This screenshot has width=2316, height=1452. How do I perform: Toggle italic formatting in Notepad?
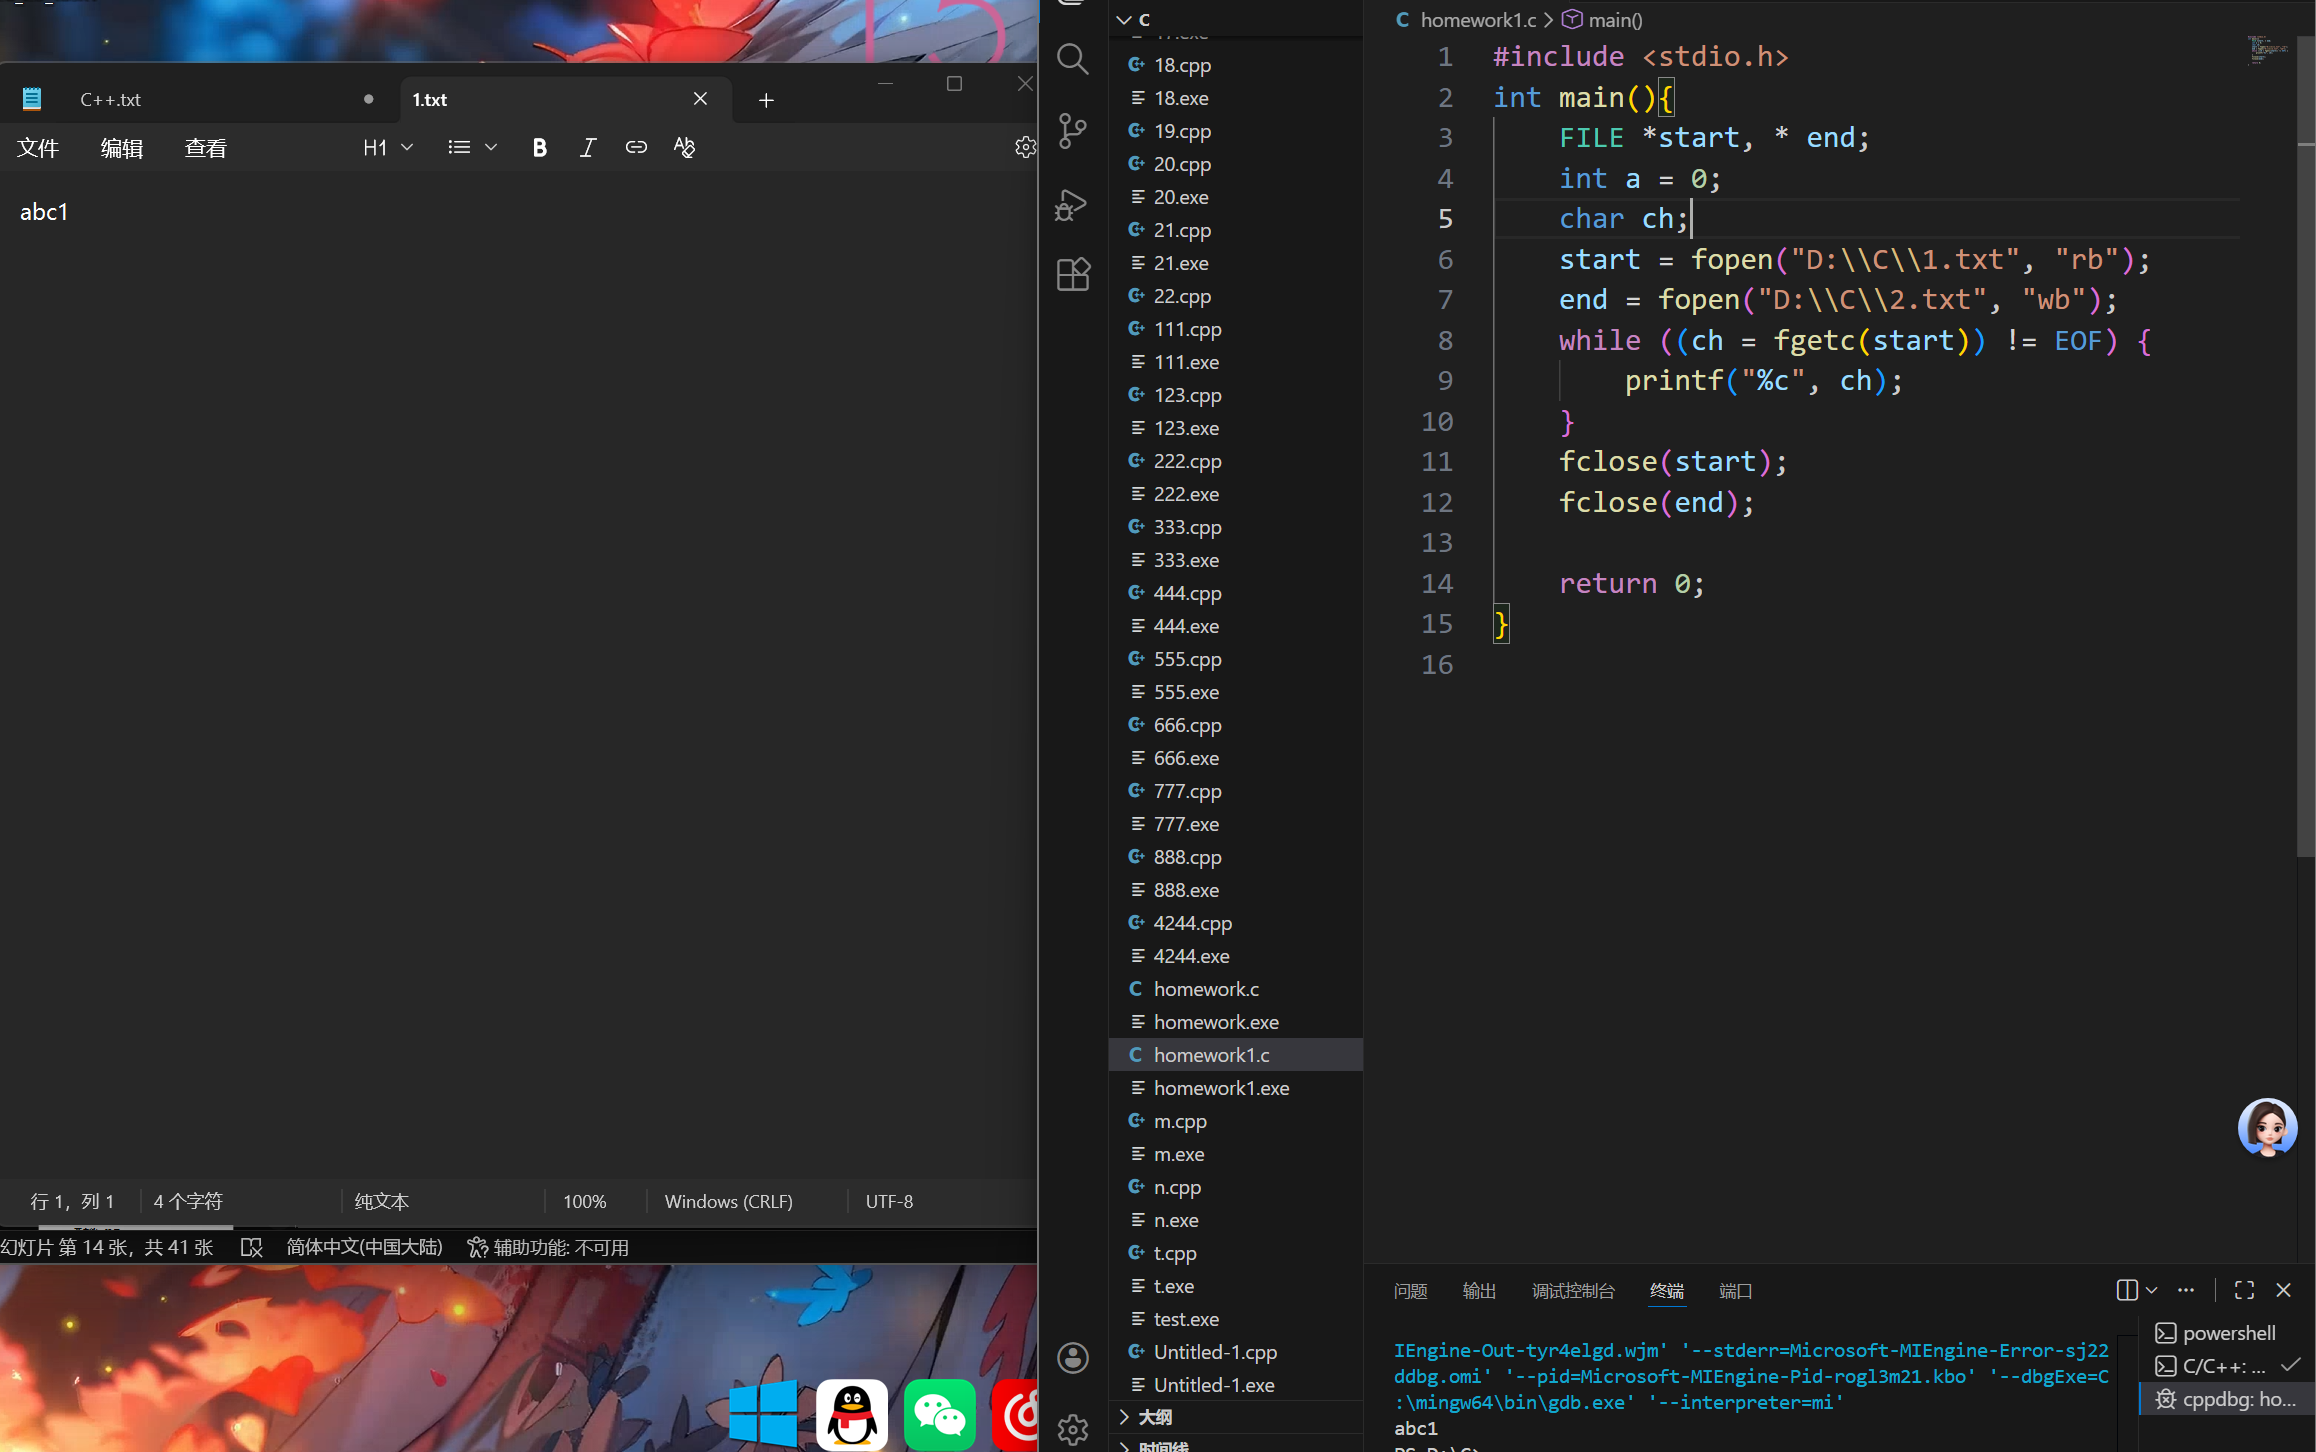click(x=588, y=147)
